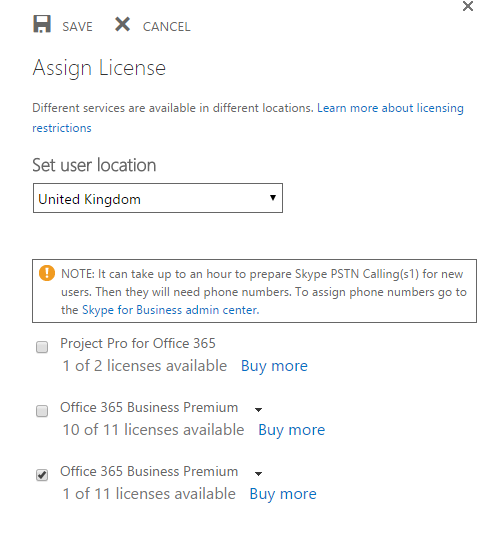This screenshot has height=543, width=480.
Task: Uncheck the second Office 365 Business Premium box
Action: pyautogui.click(x=42, y=475)
